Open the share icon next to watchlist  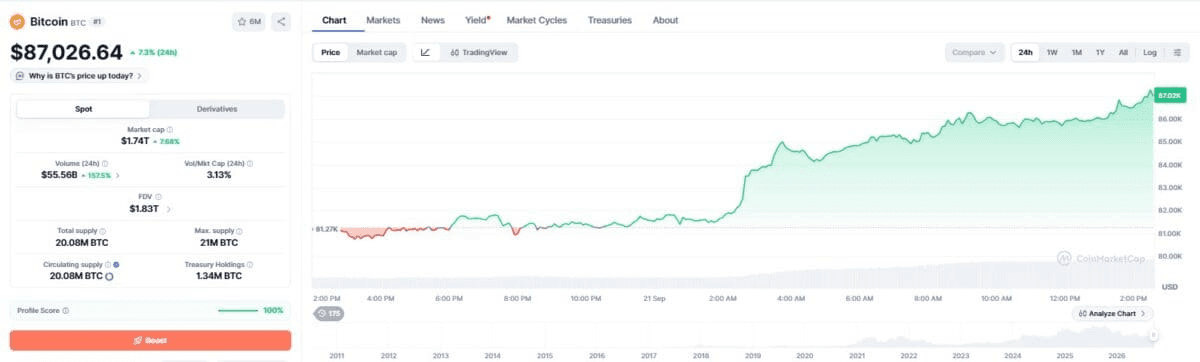[281, 21]
